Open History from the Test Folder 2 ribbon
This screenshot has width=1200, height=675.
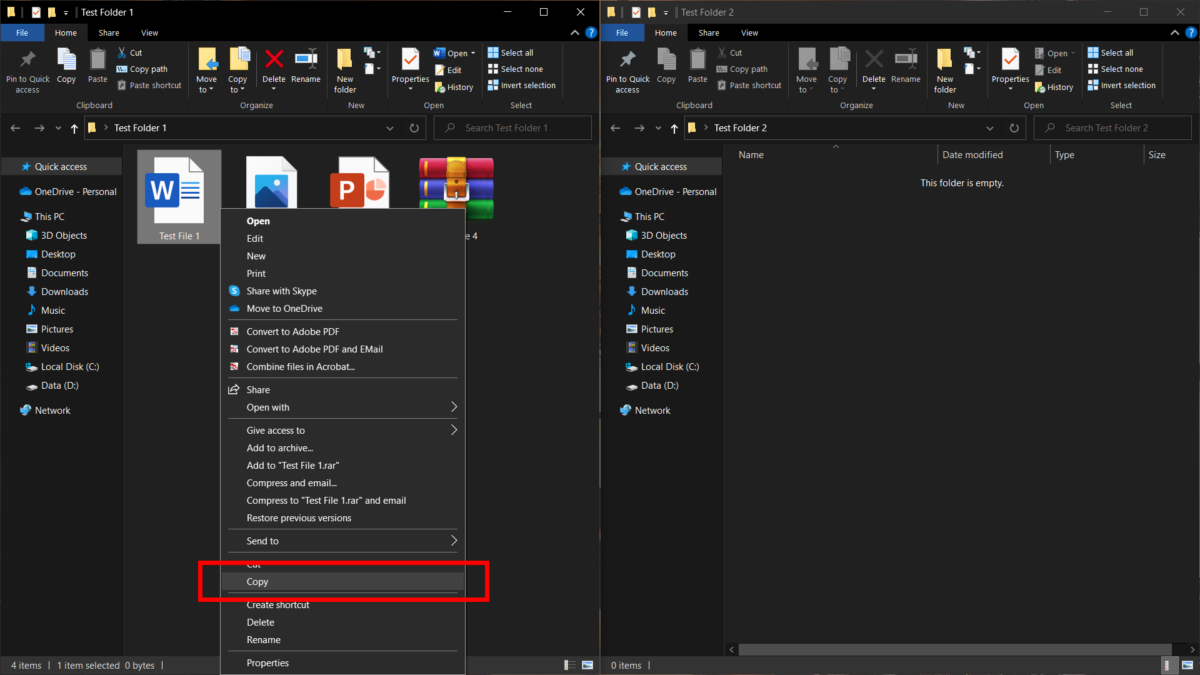(1053, 87)
